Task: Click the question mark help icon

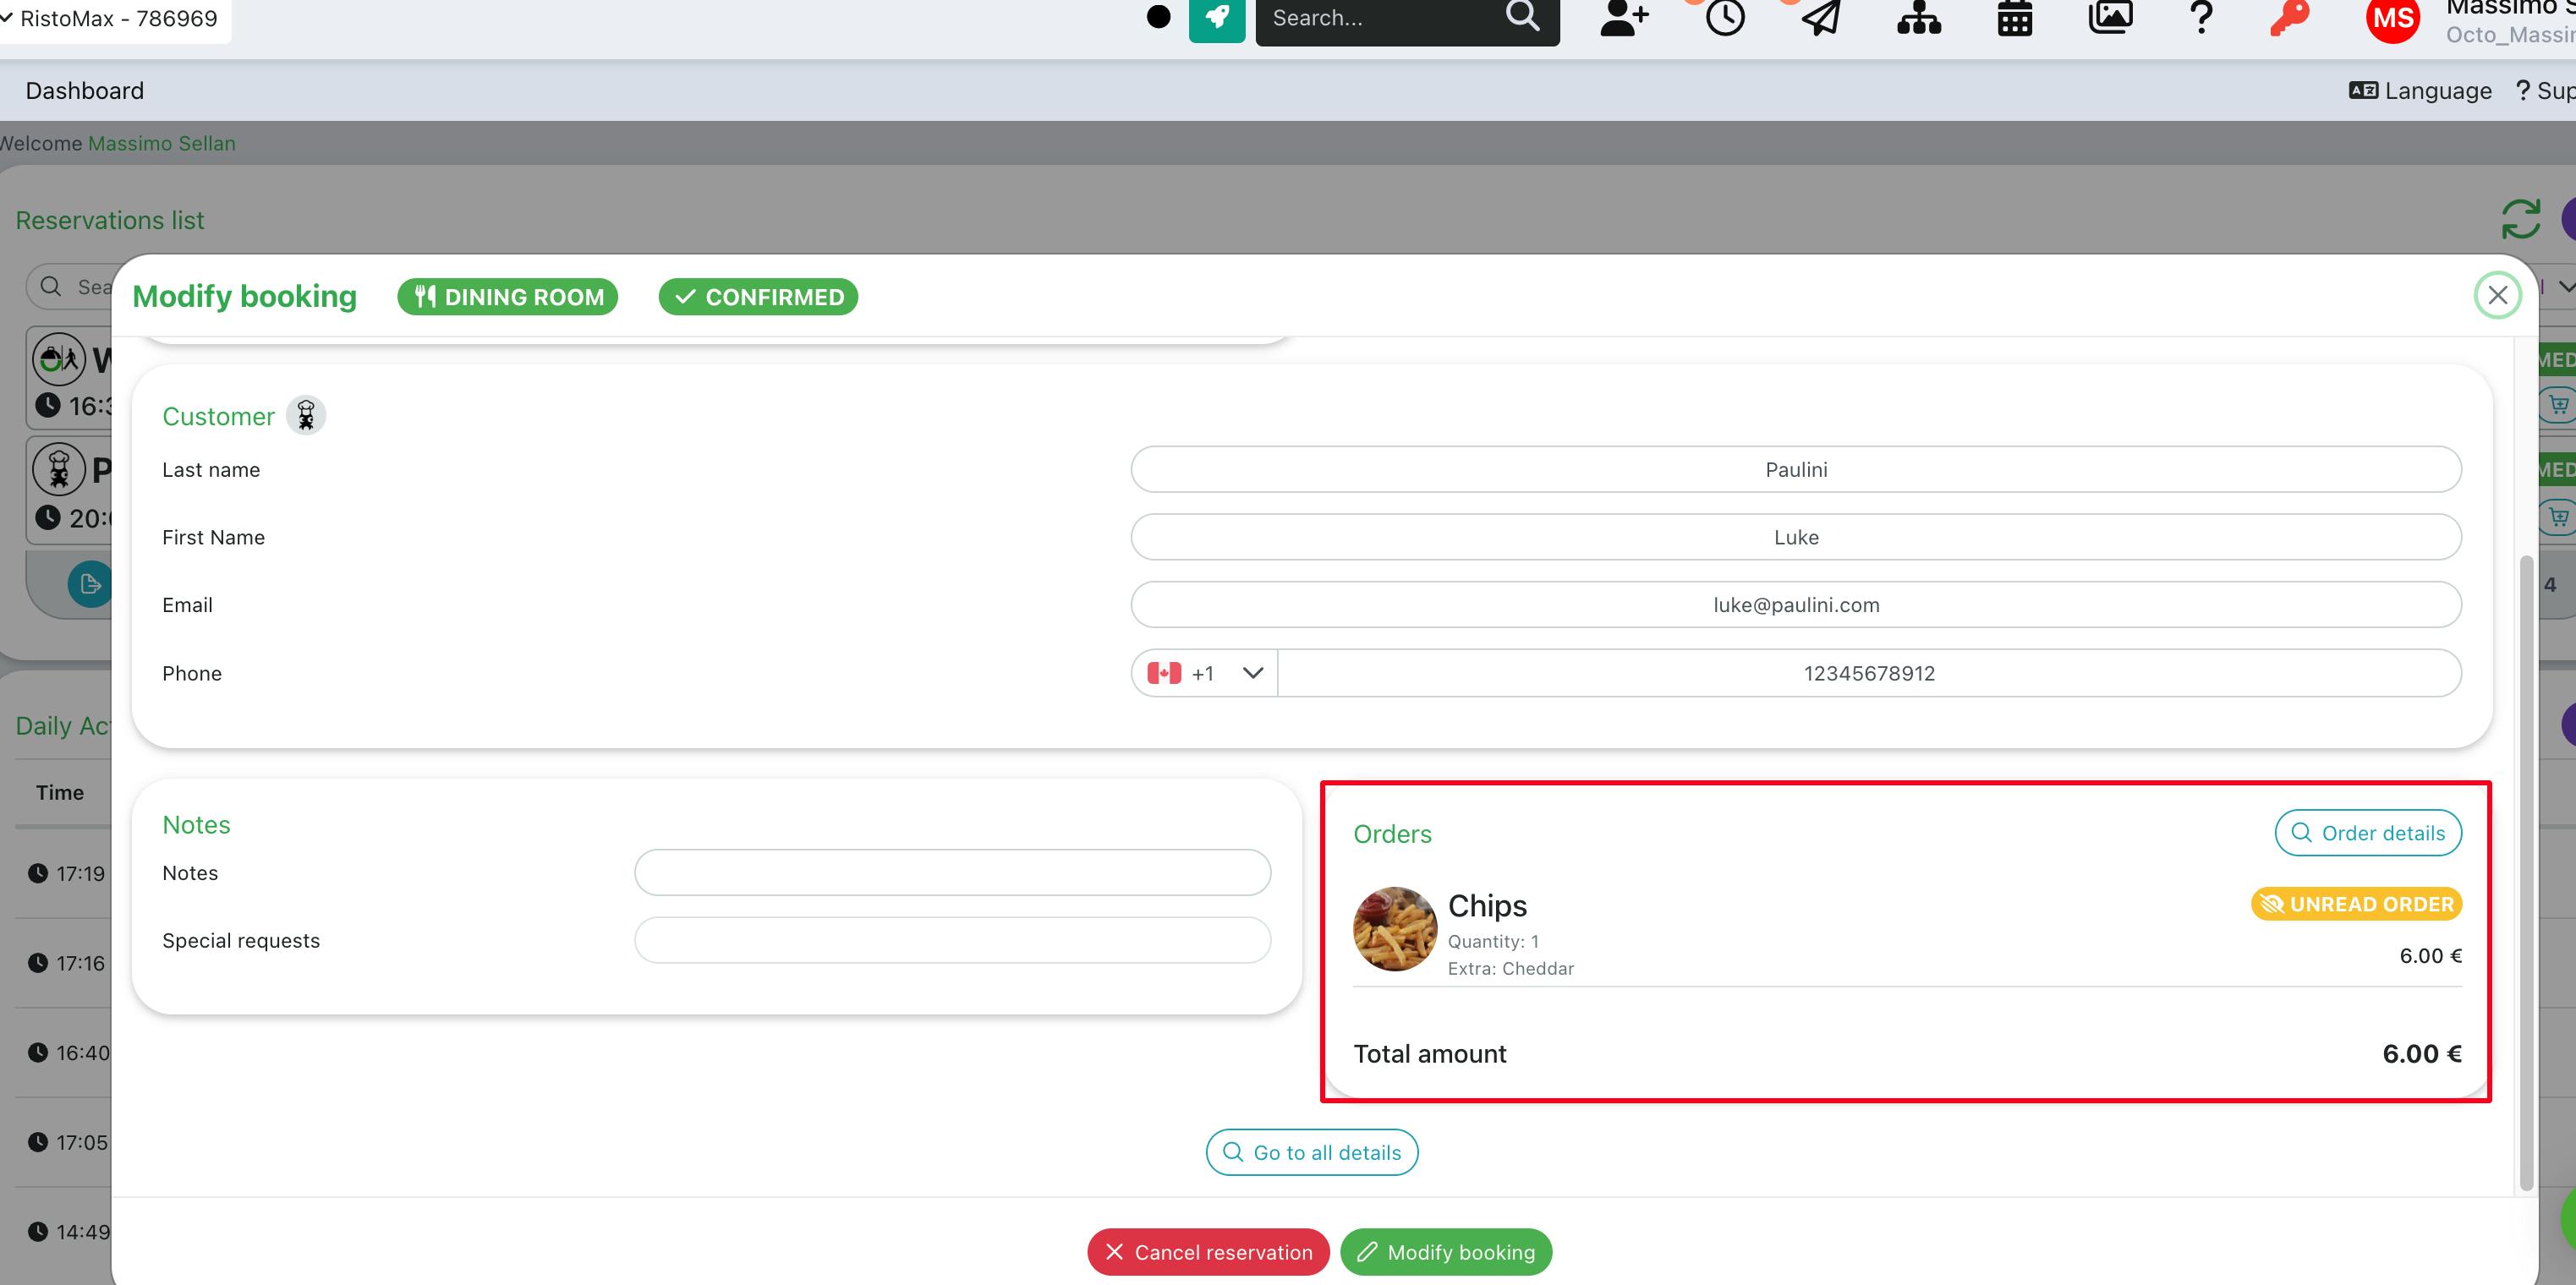Action: [2201, 18]
